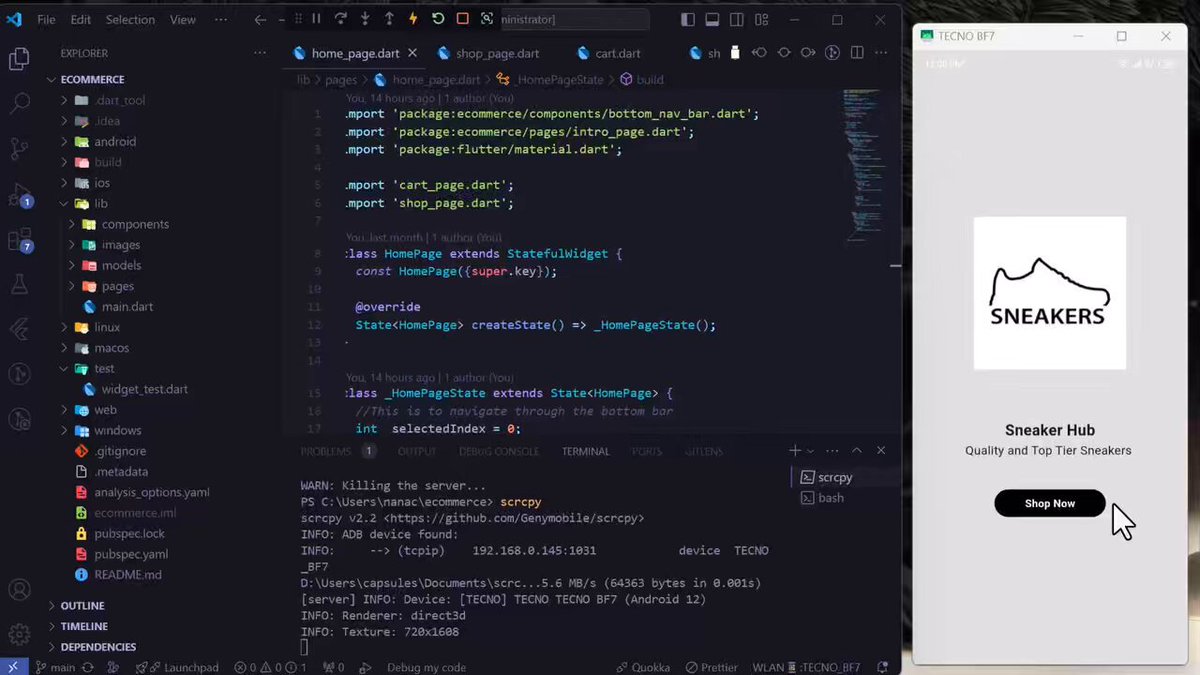This screenshot has width=1200, height=675.
Task: Click the green Restart debug icon
Action: pyautogui.click(x=438, y=19)
